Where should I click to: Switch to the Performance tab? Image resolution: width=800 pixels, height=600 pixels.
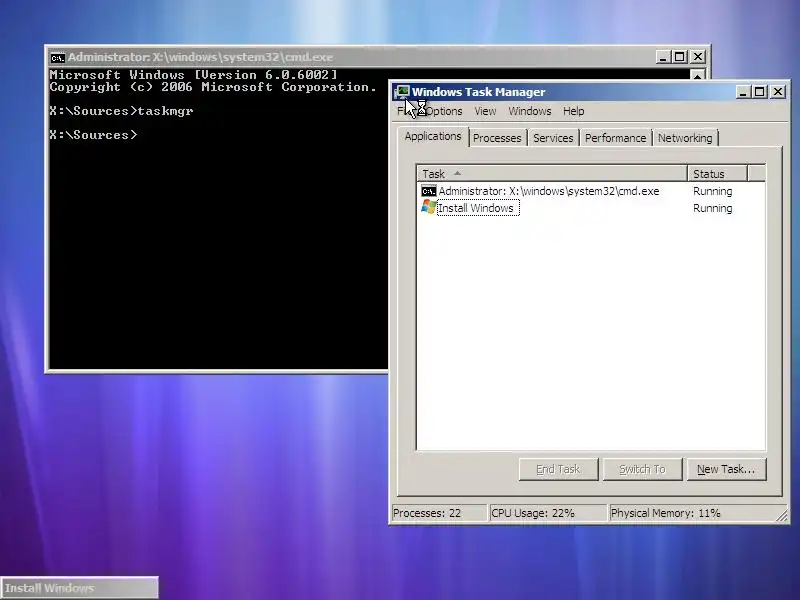point(615,138)
